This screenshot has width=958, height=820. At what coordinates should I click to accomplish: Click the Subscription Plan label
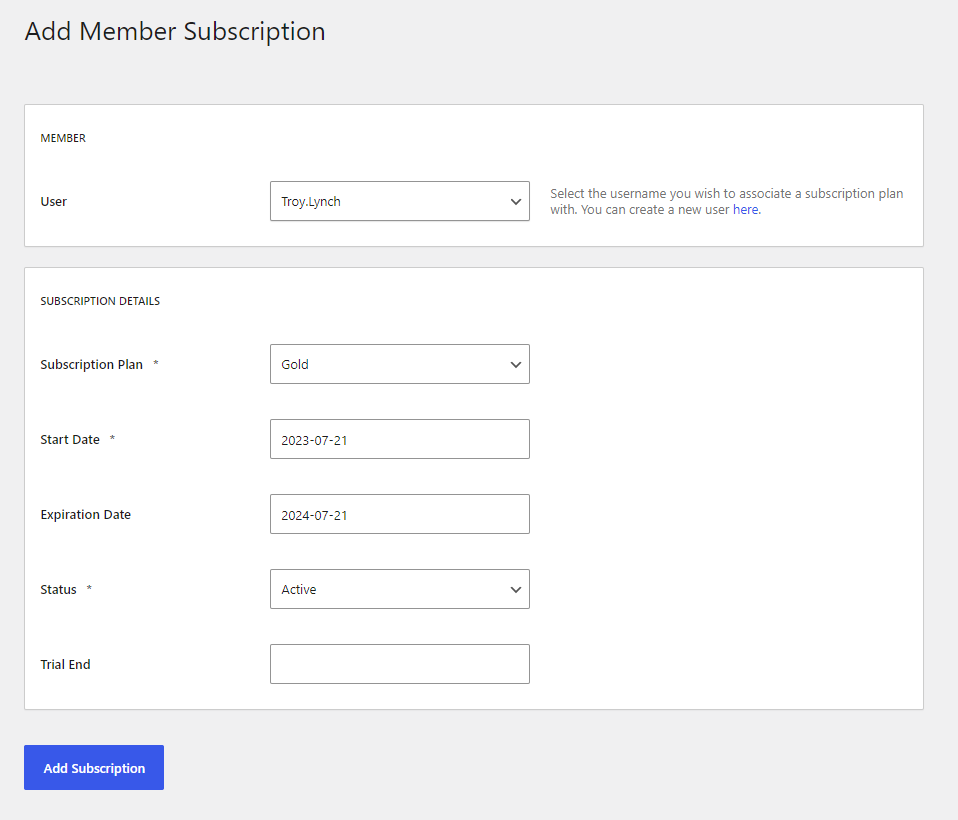92,365
